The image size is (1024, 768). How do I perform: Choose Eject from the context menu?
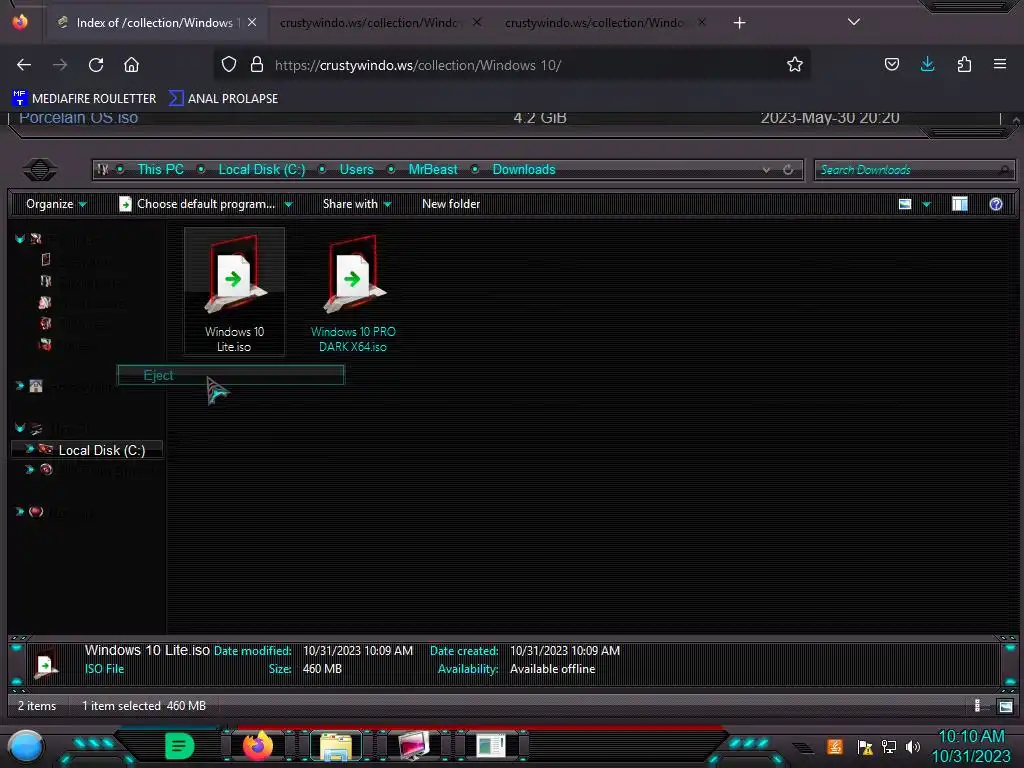click(x=231, y=375)
